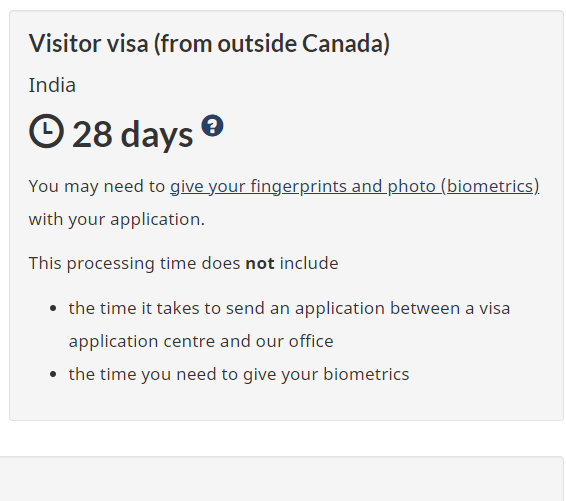Click the 28 days processing time text
This screenshot has width=566, height=501.
coord(132,135)
